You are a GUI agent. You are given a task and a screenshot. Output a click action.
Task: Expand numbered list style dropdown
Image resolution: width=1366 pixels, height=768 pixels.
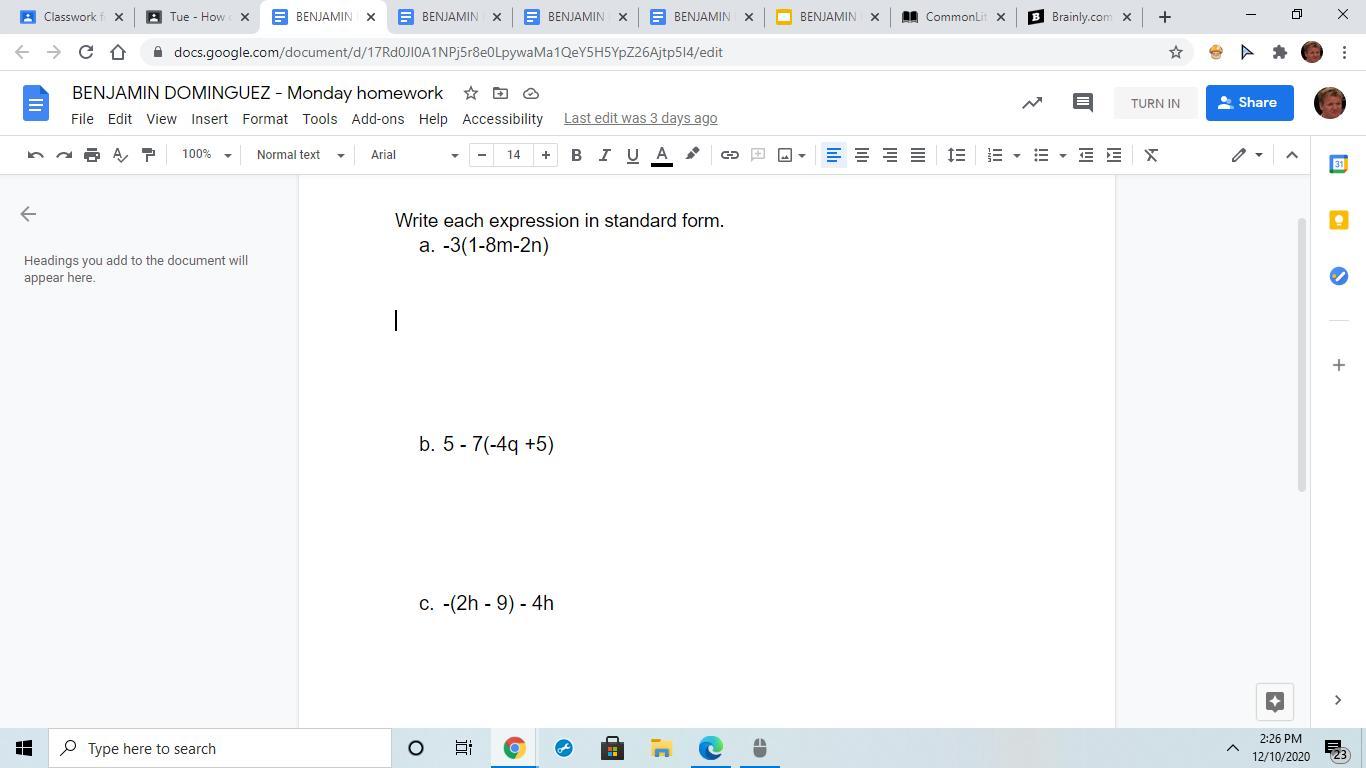pos(1016,155)
